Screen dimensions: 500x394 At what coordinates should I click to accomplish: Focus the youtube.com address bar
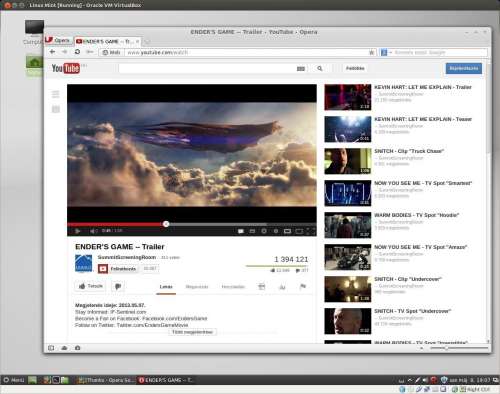coord(247,52)
